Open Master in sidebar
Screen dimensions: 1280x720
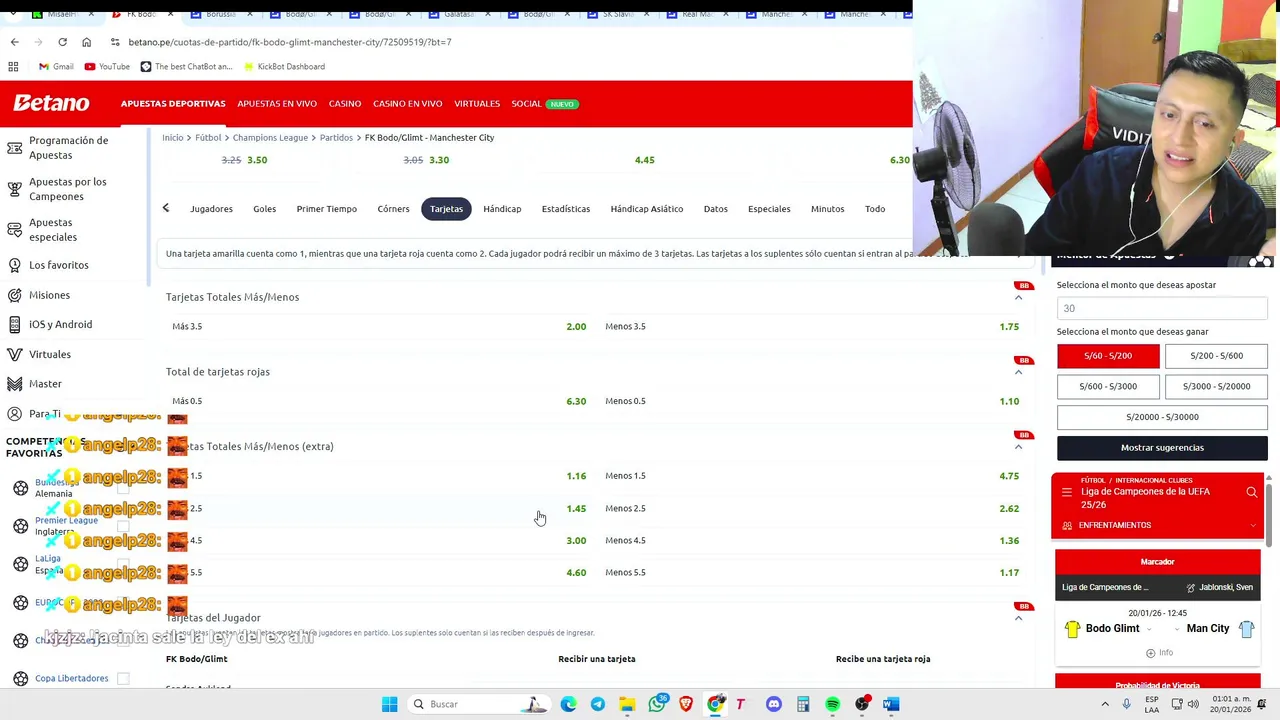coord(45,384)
